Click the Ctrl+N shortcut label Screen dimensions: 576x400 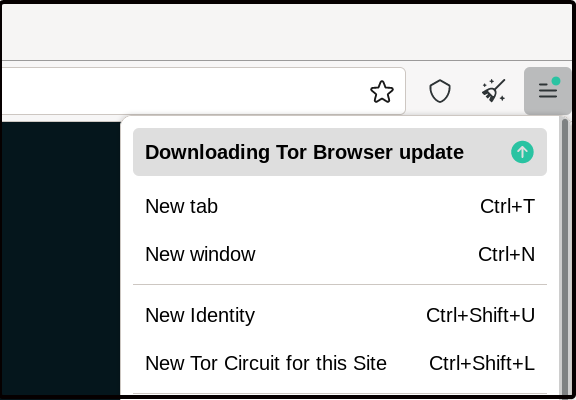[506, 254]
